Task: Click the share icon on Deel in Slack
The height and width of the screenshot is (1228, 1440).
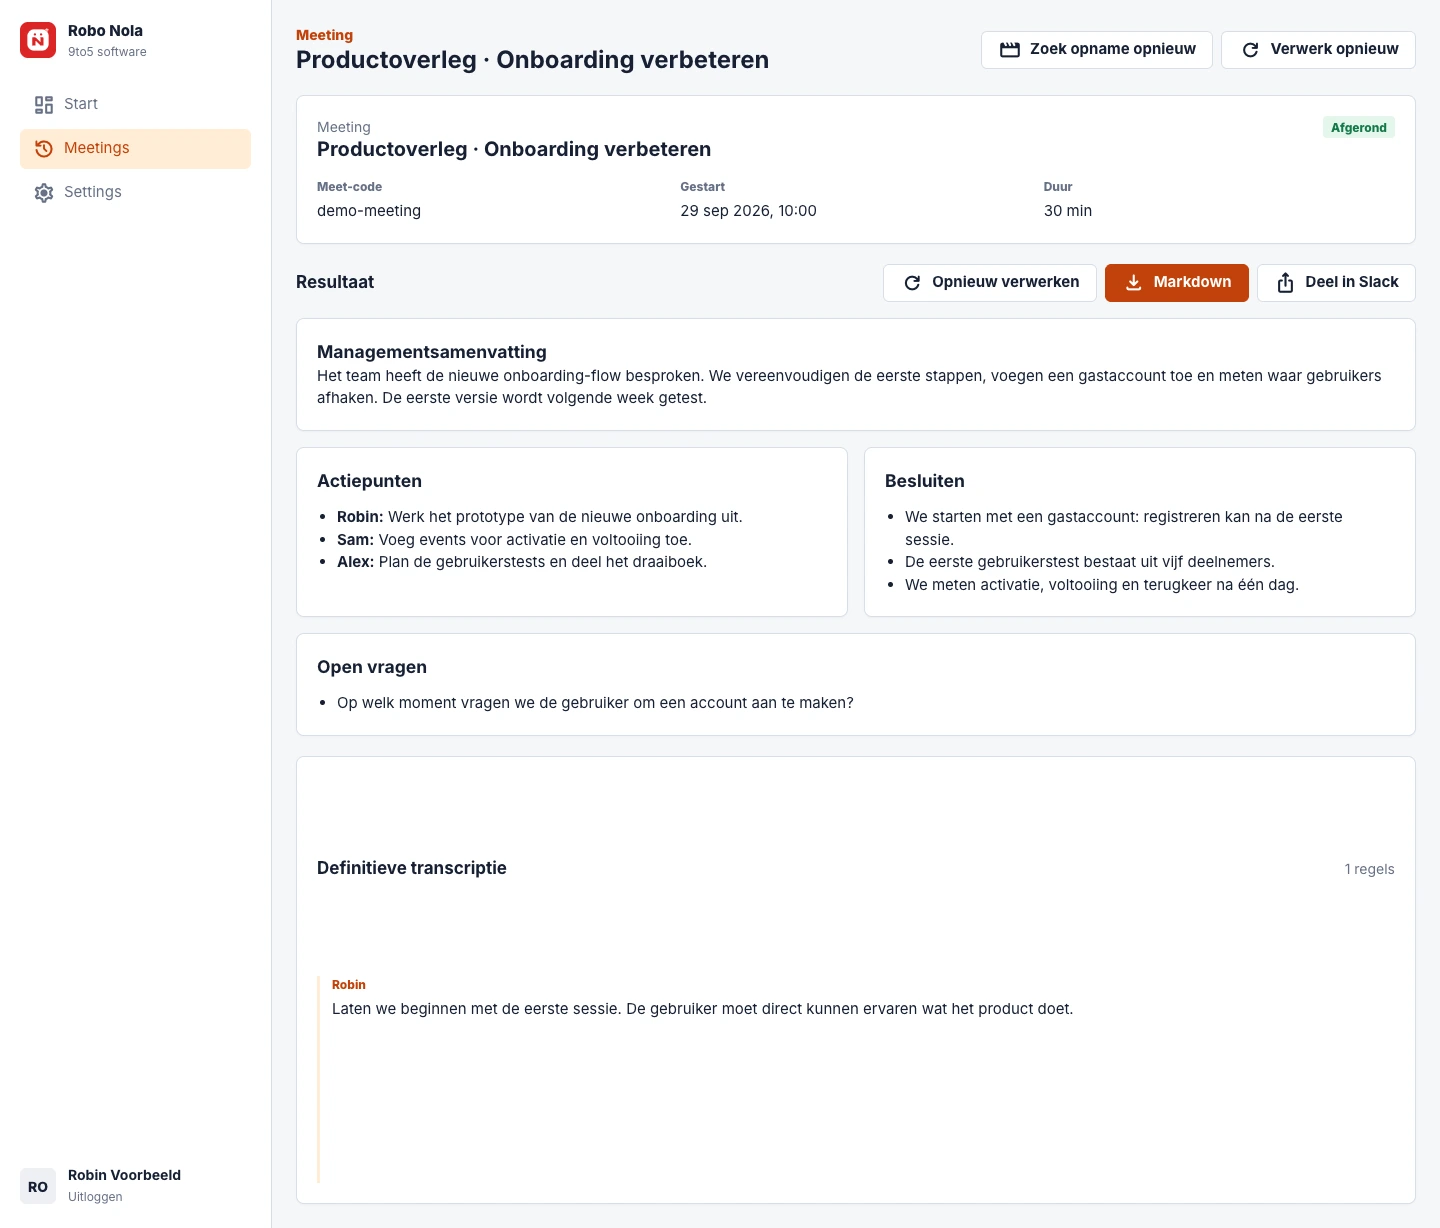Action: (x=1285, y=283)
